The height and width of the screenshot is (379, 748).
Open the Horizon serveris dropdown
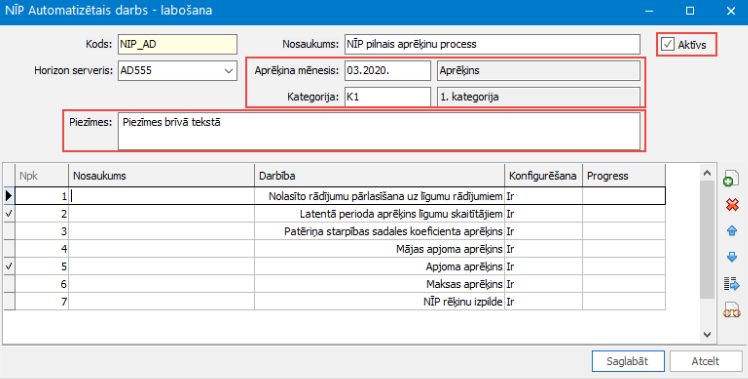tap(228, 71)
